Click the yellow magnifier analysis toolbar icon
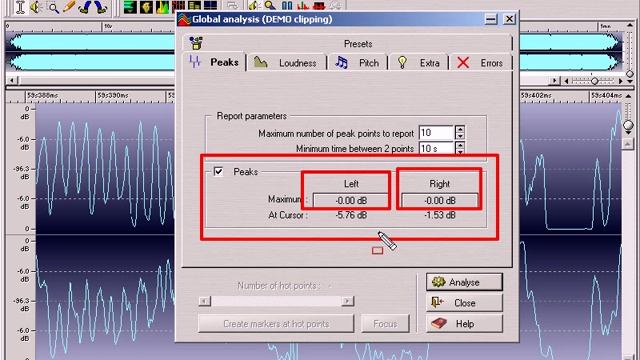The width and height of the screenshot is (640, 360). click(x=270, y=5)
